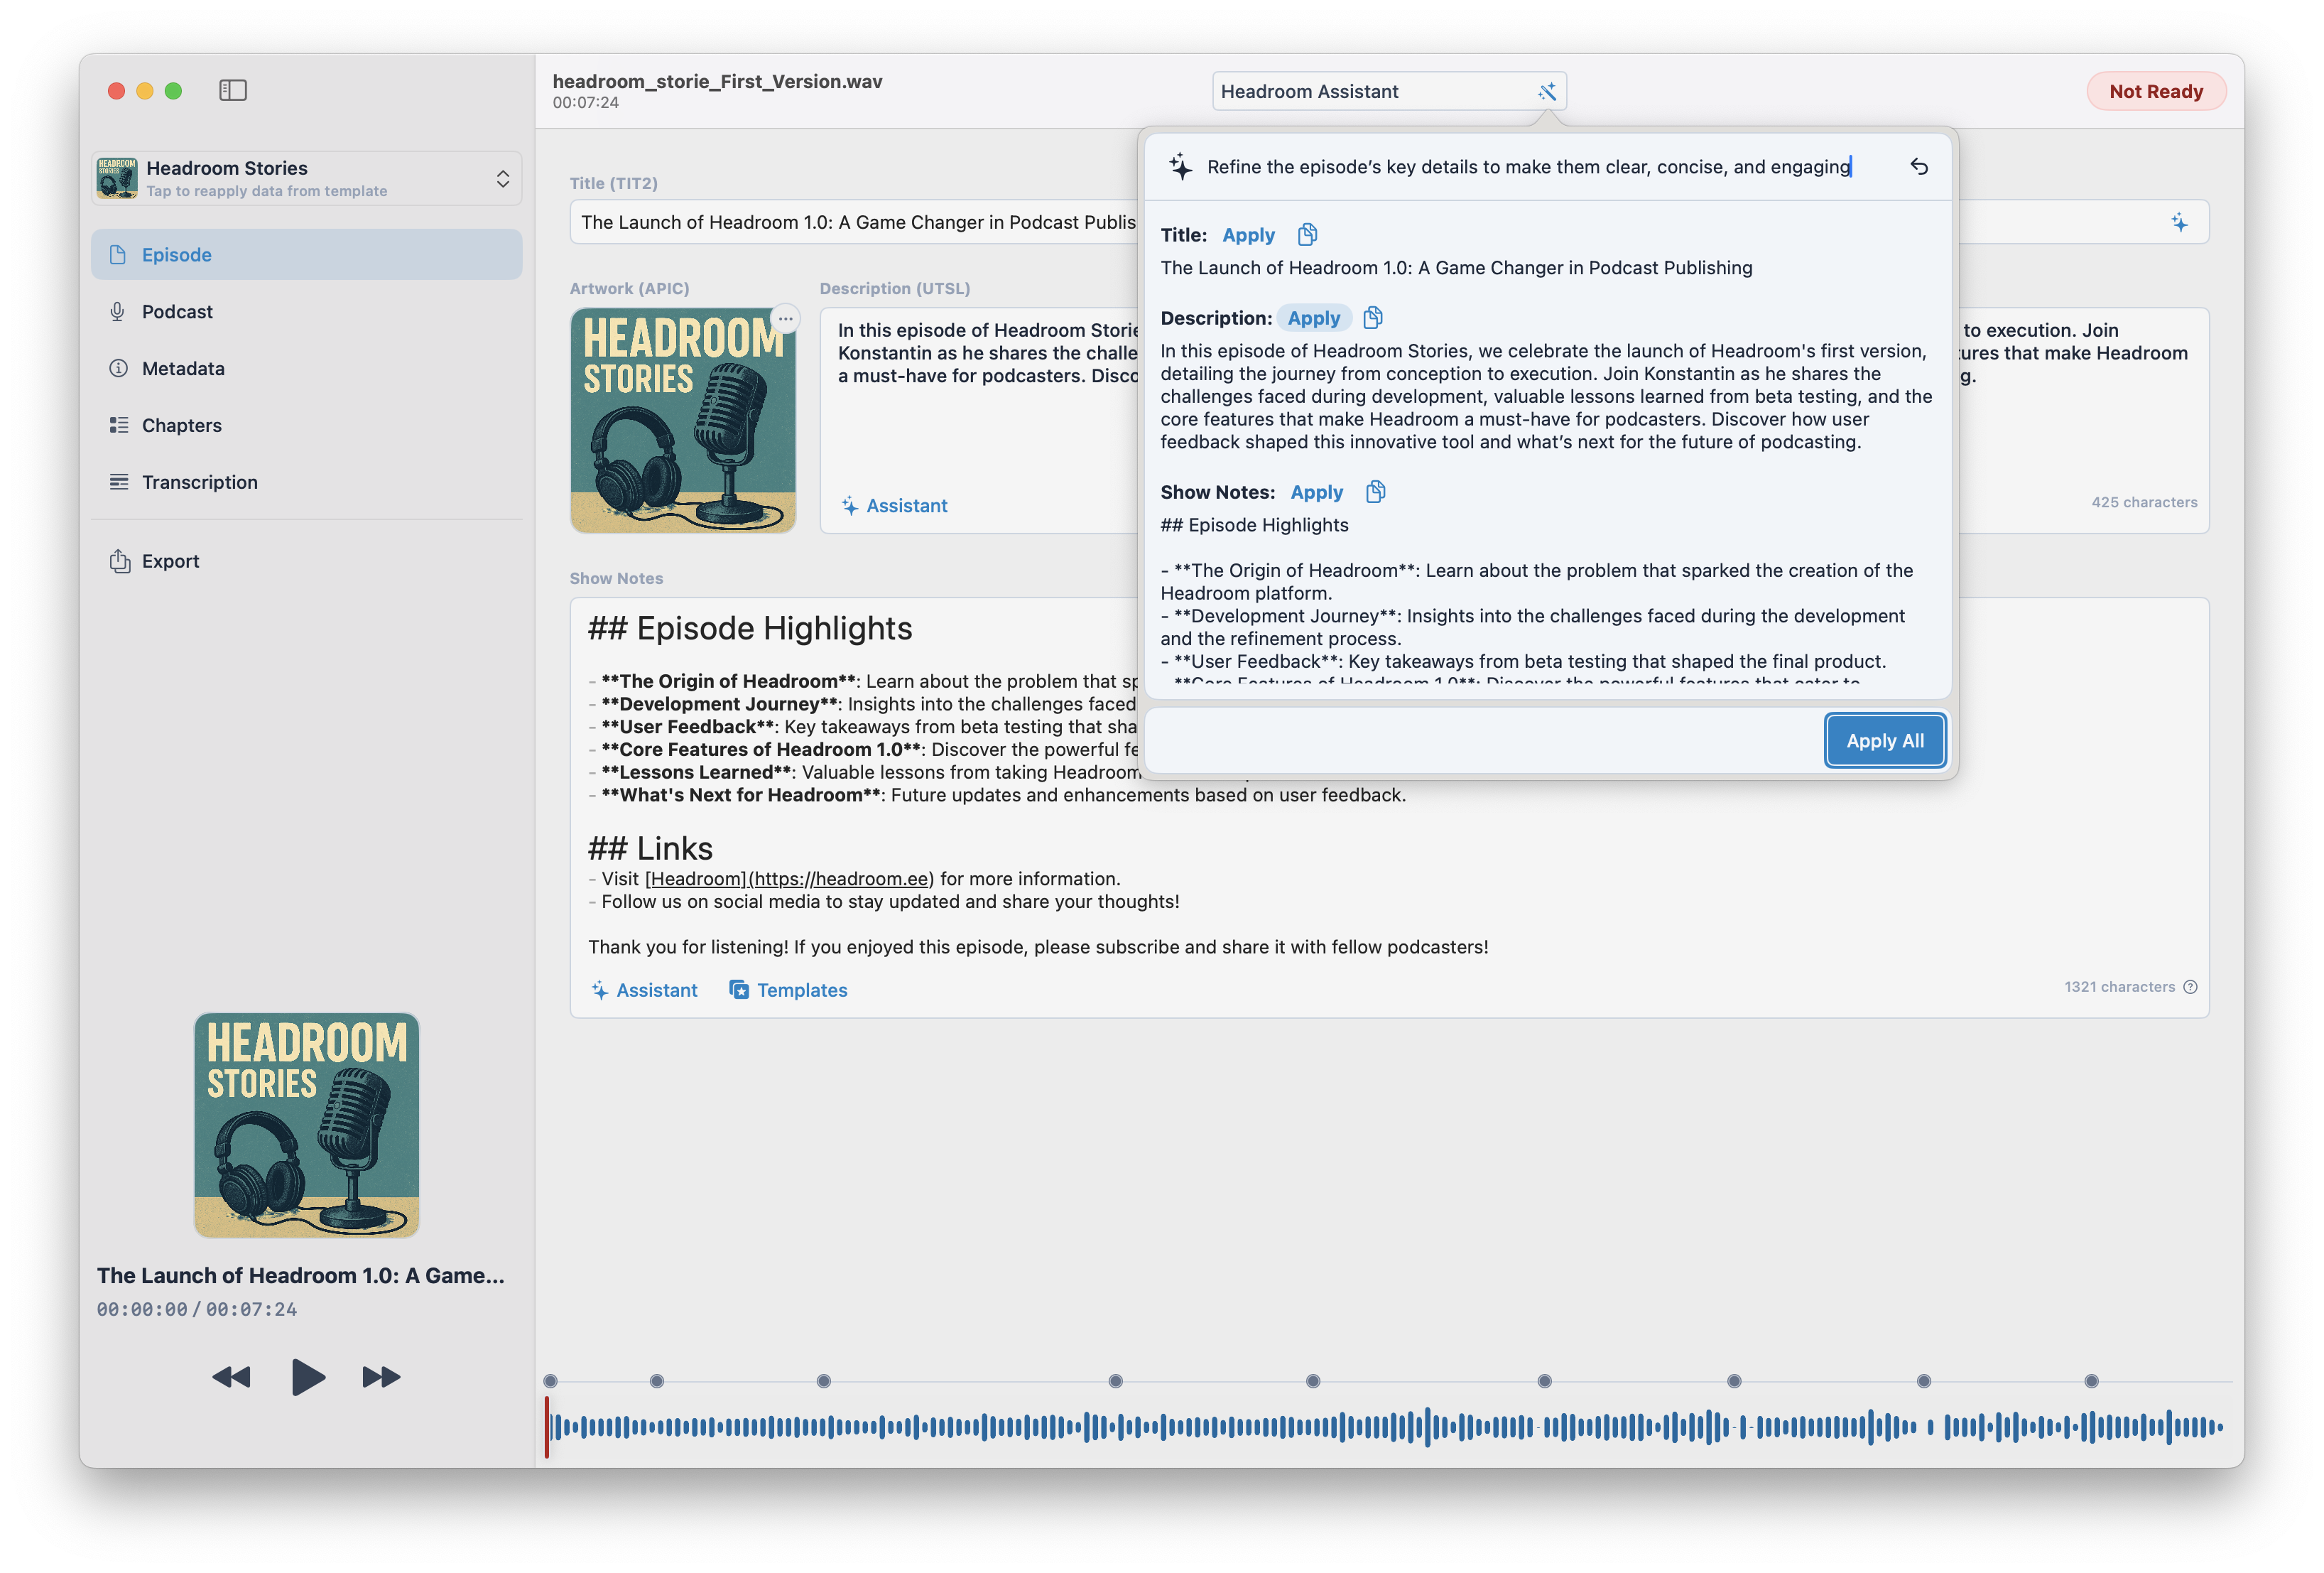This screenshot has width=2324, height=1573.
Task: Click the sparkle icon in the Title field
Action: [x=2179, y=223]
